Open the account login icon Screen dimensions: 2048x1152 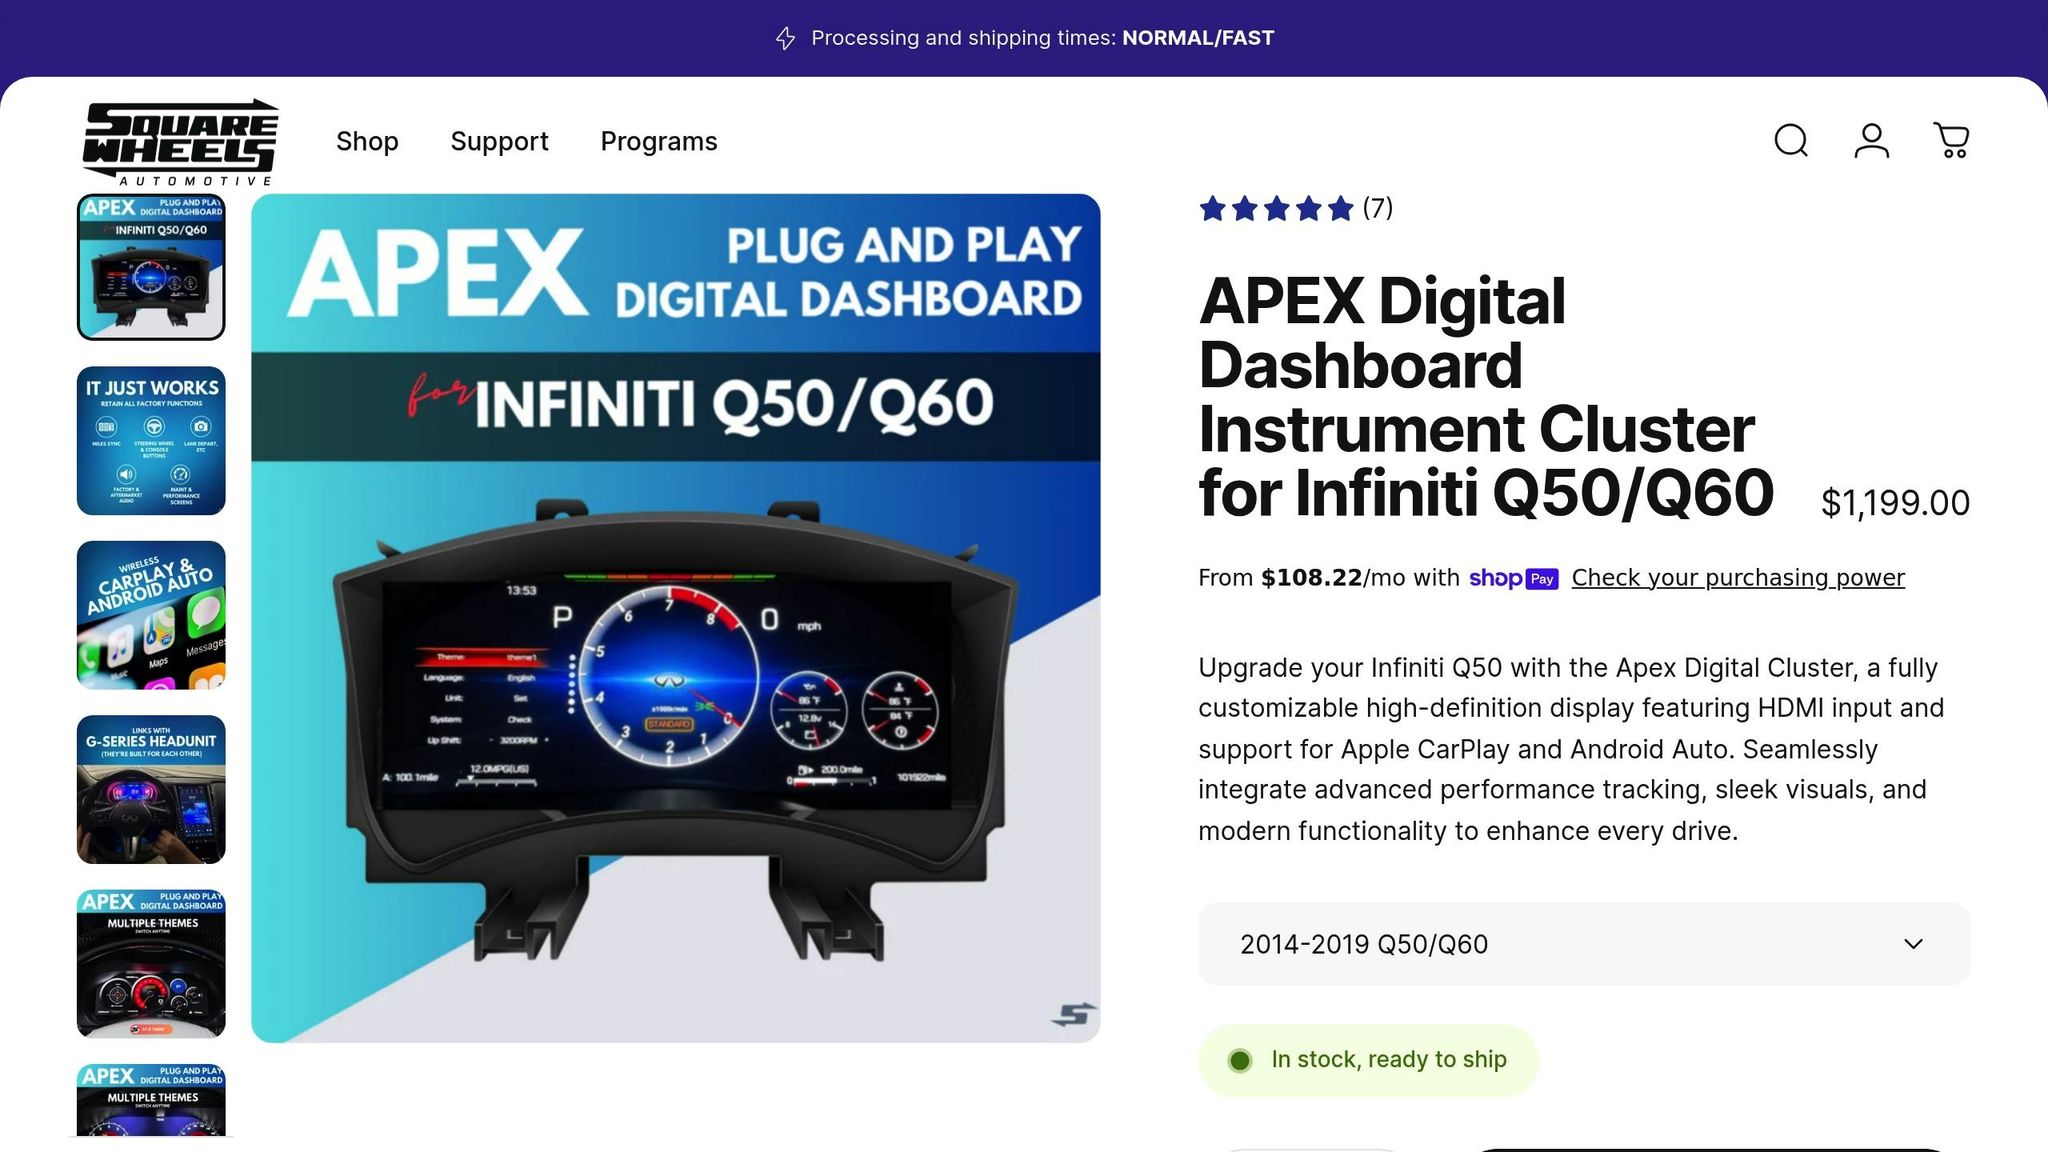click(1871, 141)
